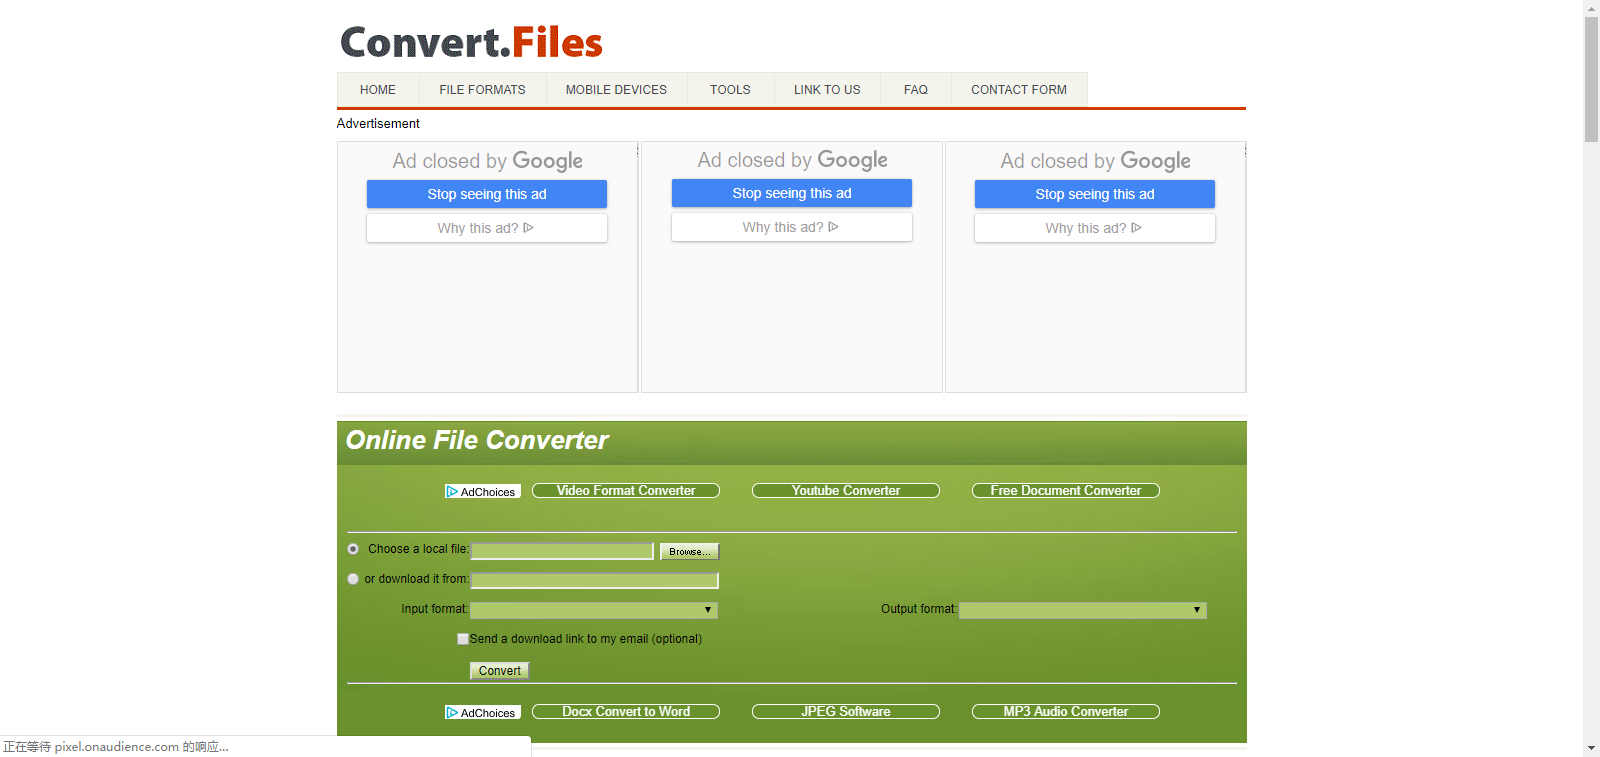Viewport: 1600px width, 757px height.
Task: Open MOBILE DEVICES section
Action: (616, 90)
